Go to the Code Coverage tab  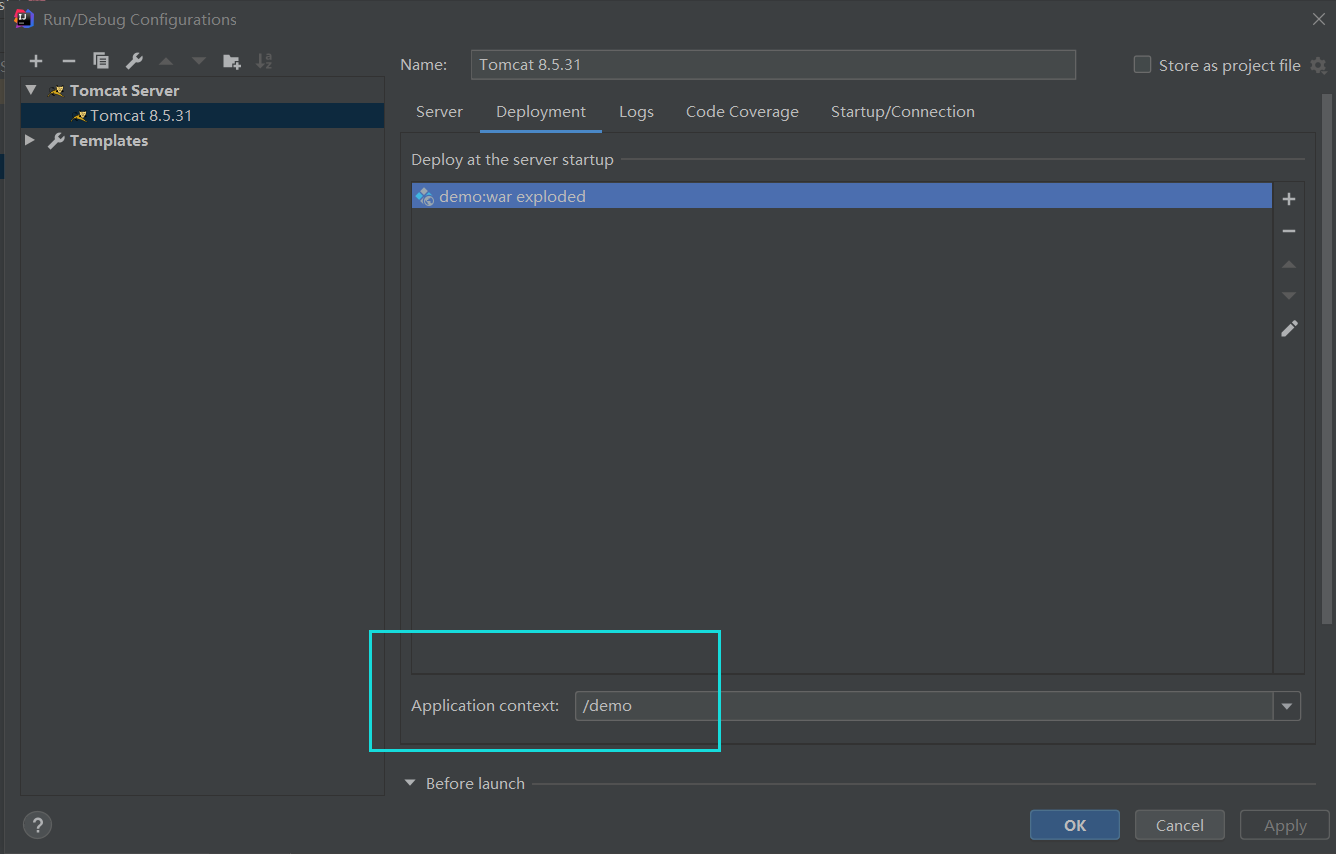coord(742,112)
